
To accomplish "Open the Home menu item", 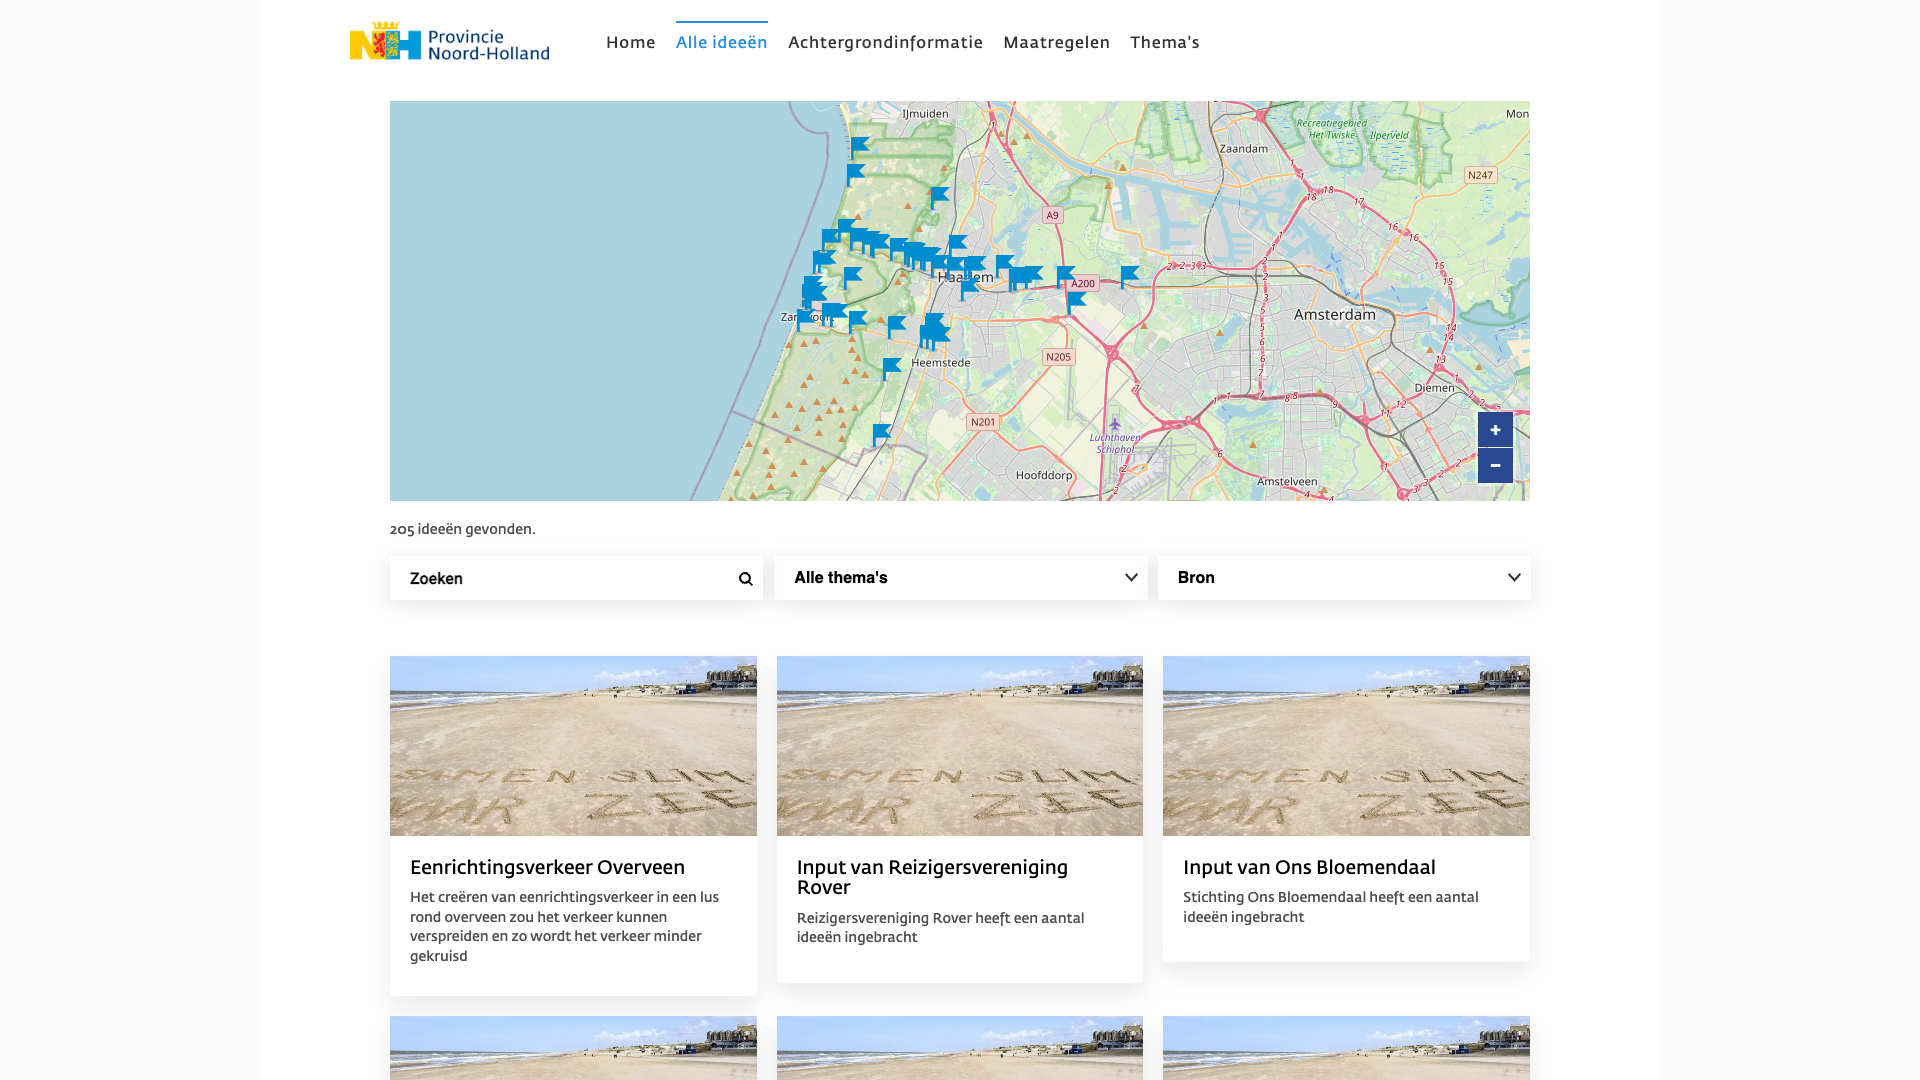I will click(630, 42).
